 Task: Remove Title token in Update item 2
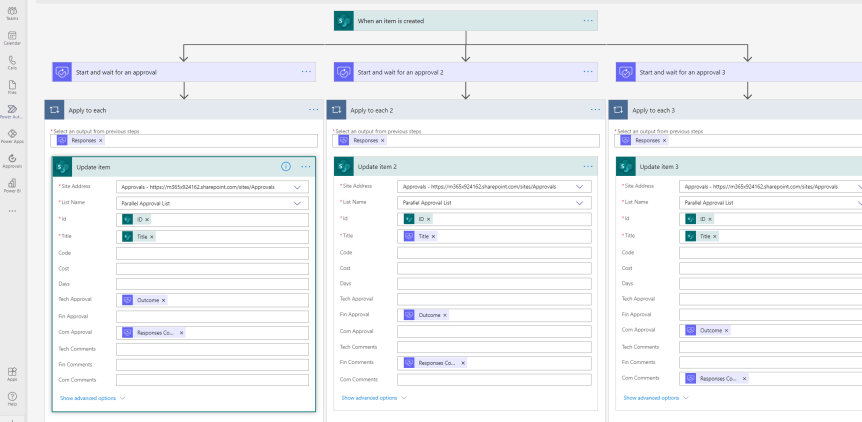[x=433, y=236]
